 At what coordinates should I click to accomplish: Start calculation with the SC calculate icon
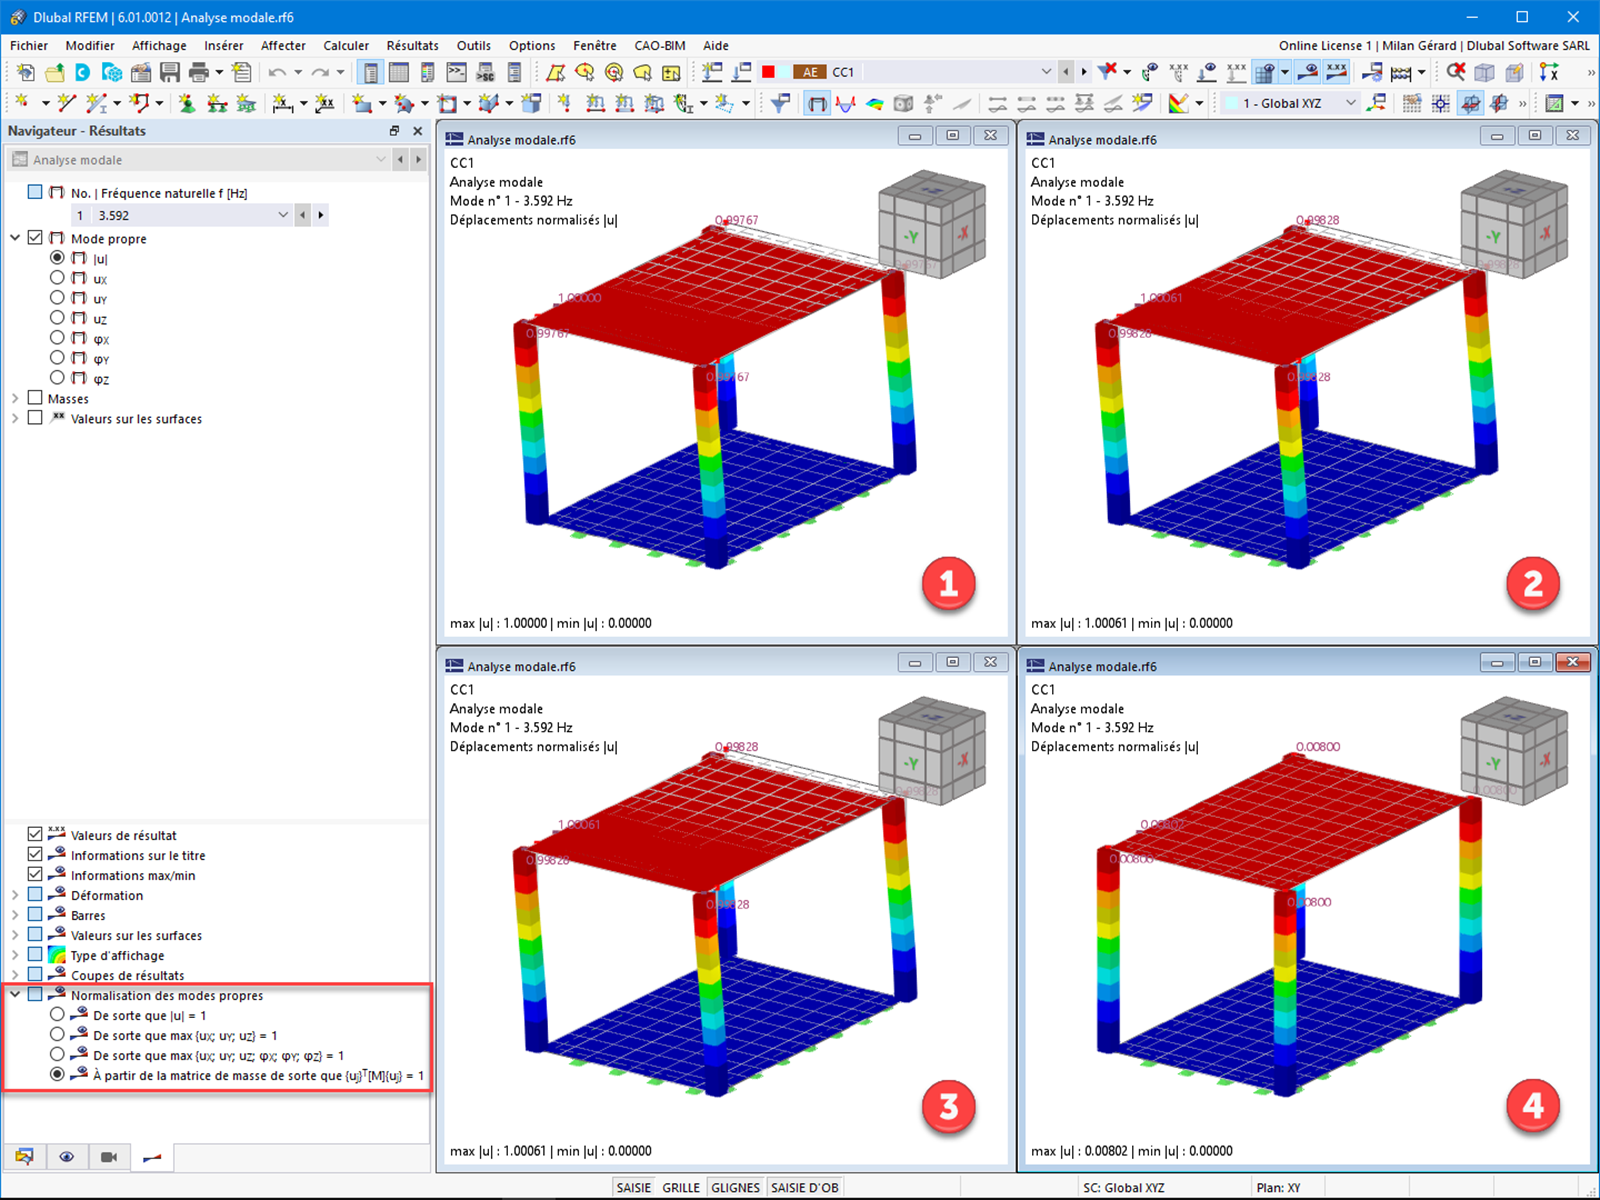click(486, 74)
